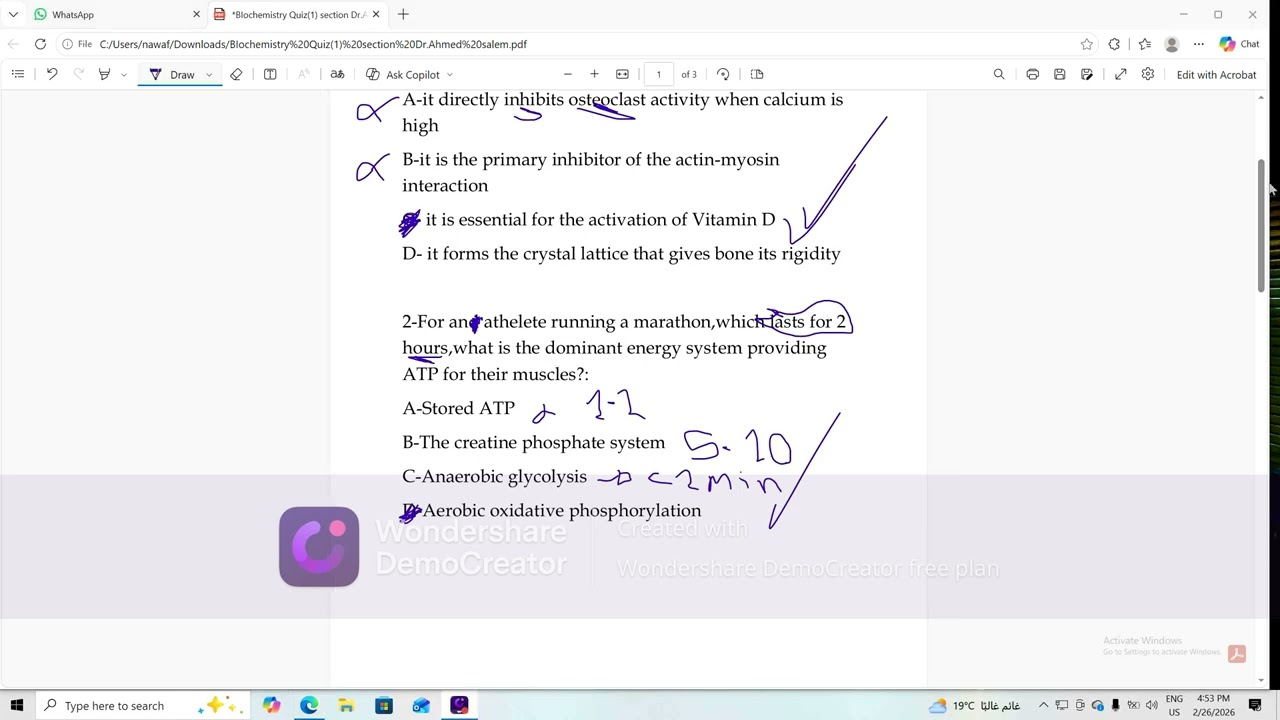Click the page number field
Viewport: 1280px width, 720px height.
click(658, 74)
